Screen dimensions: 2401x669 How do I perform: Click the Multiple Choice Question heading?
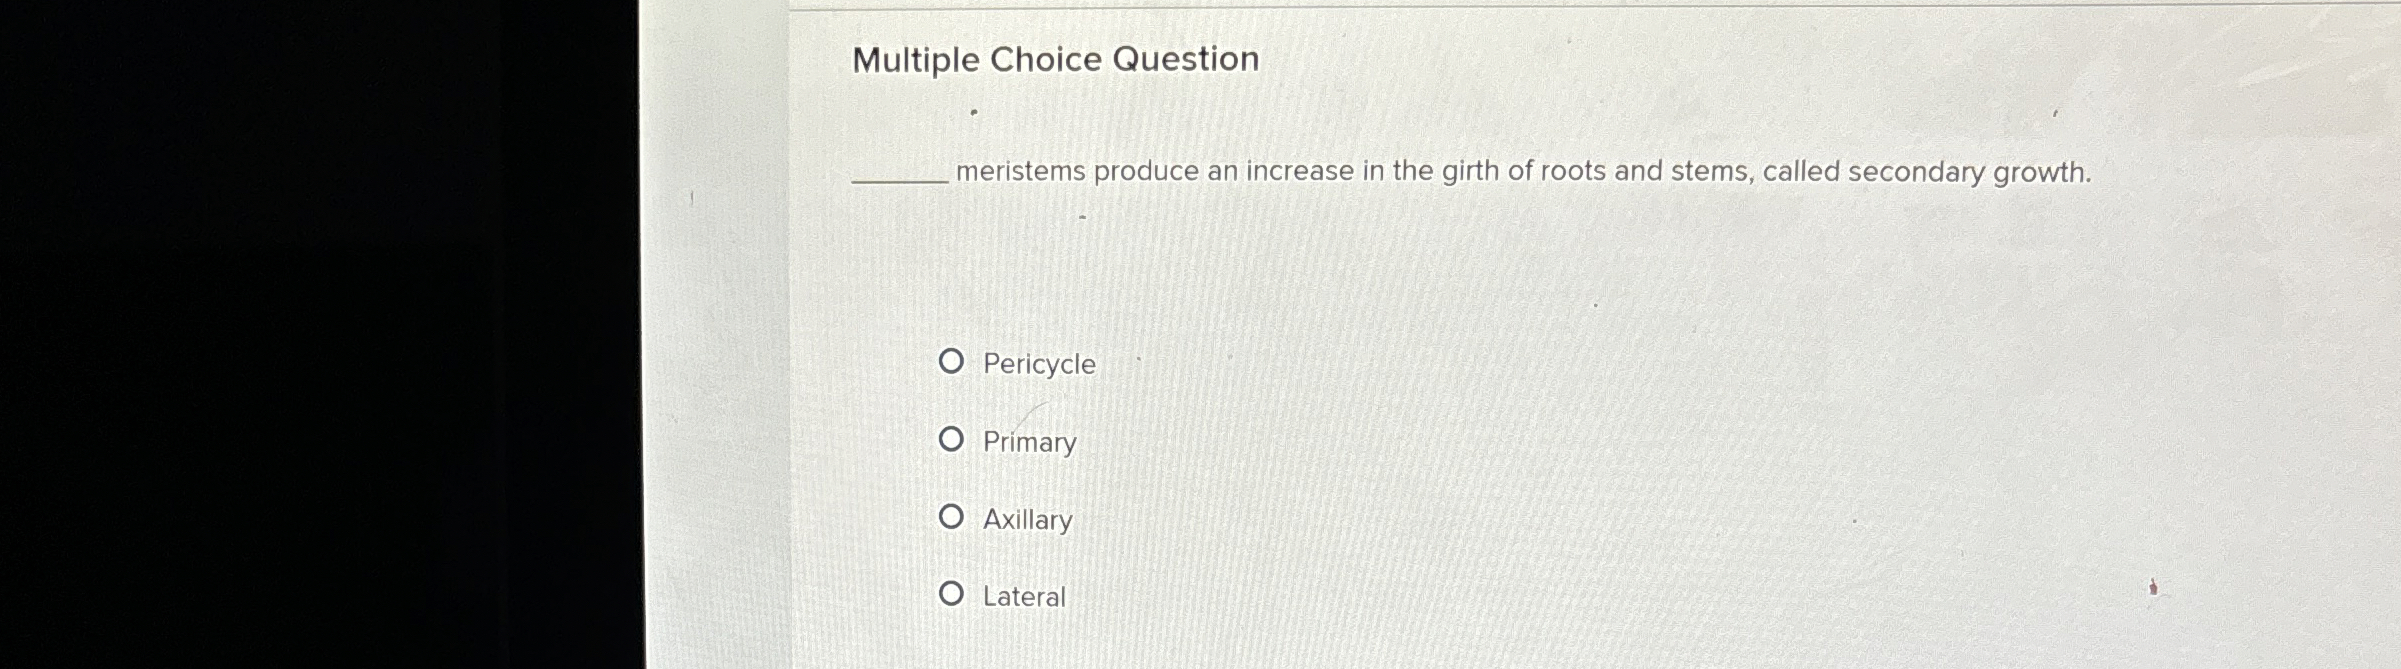[x=1051, y=60]
